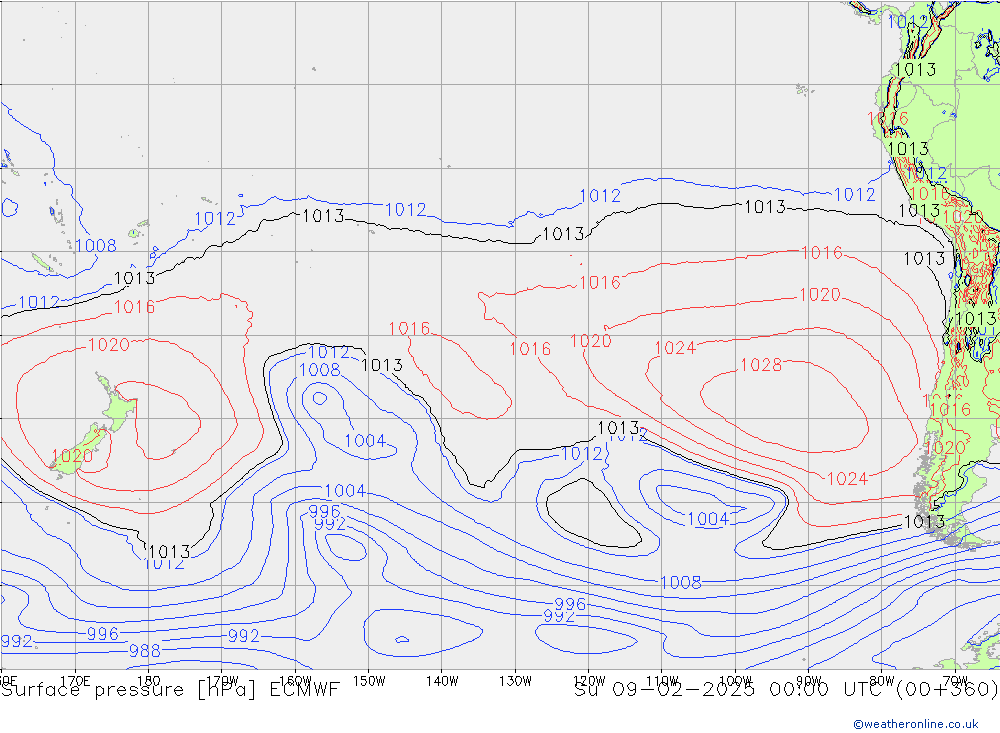
Task: Click the 1024 label west of the 1028 high
Action: point(674,348)
